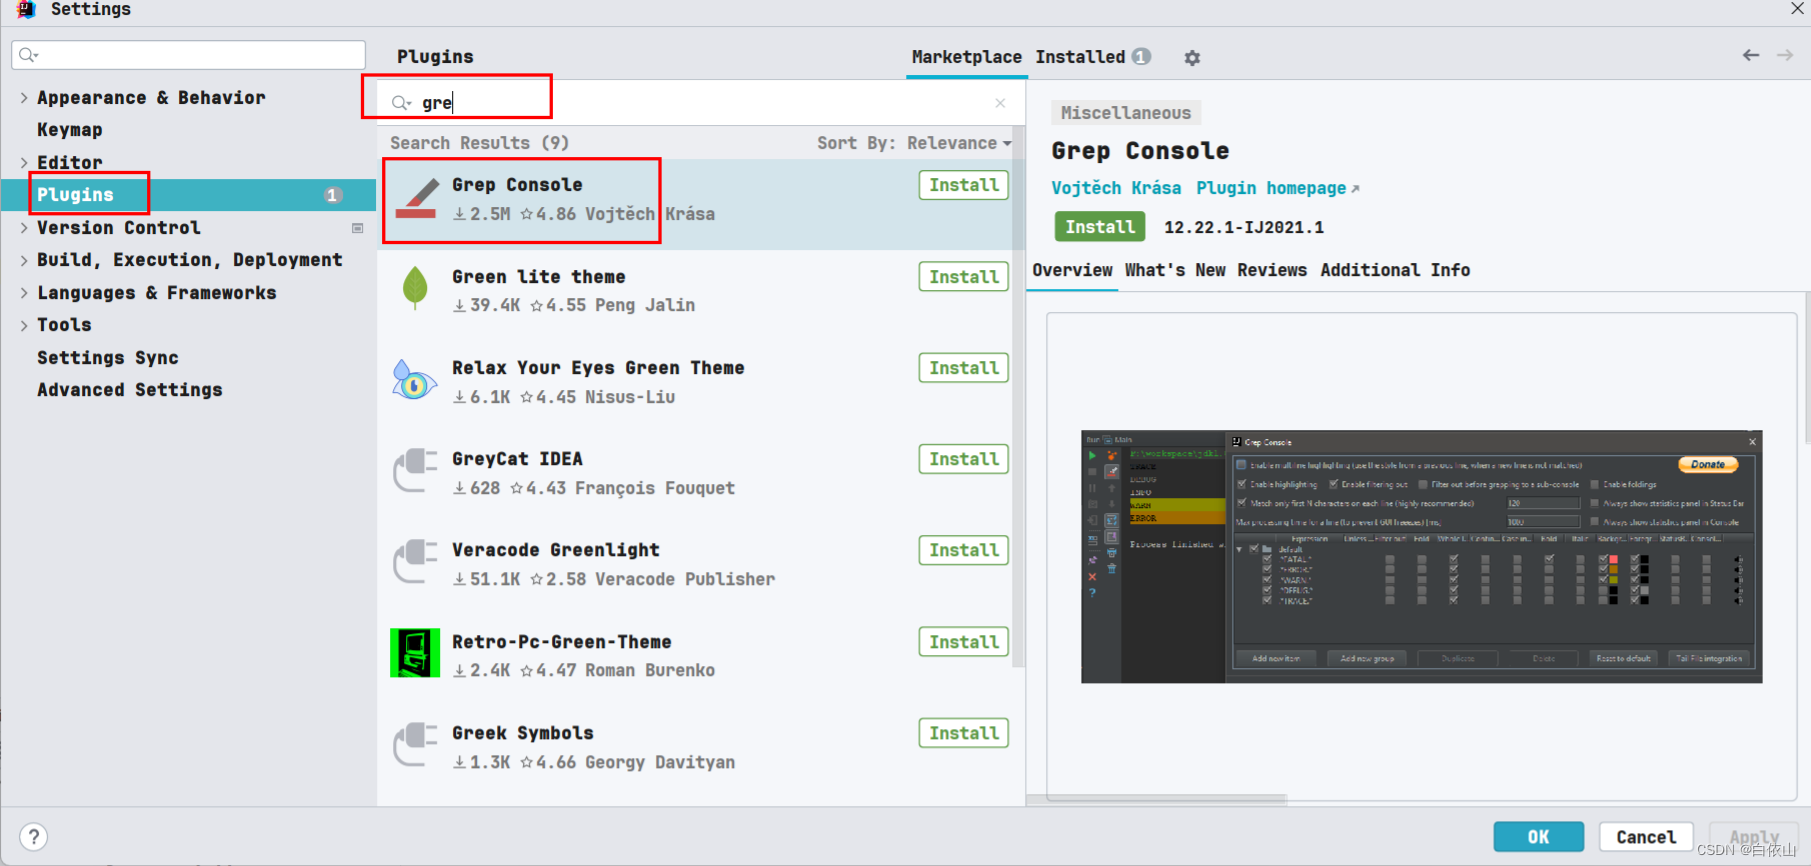Select Advanced Settings in the tree
1811x866 pixels.
coord(130,390)
